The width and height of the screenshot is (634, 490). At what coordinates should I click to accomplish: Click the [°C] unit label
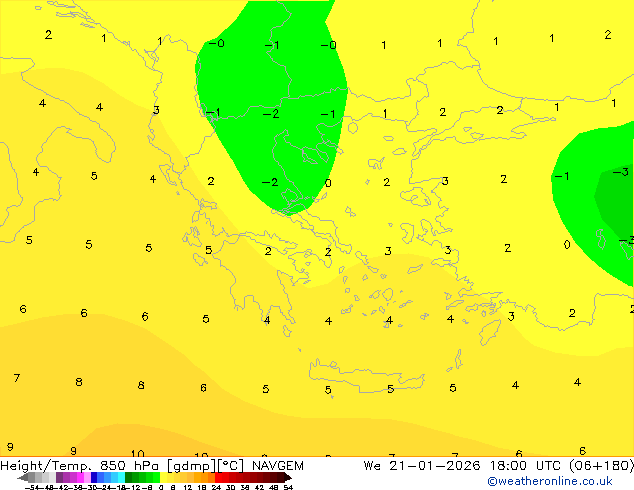[x=230, y=466]
